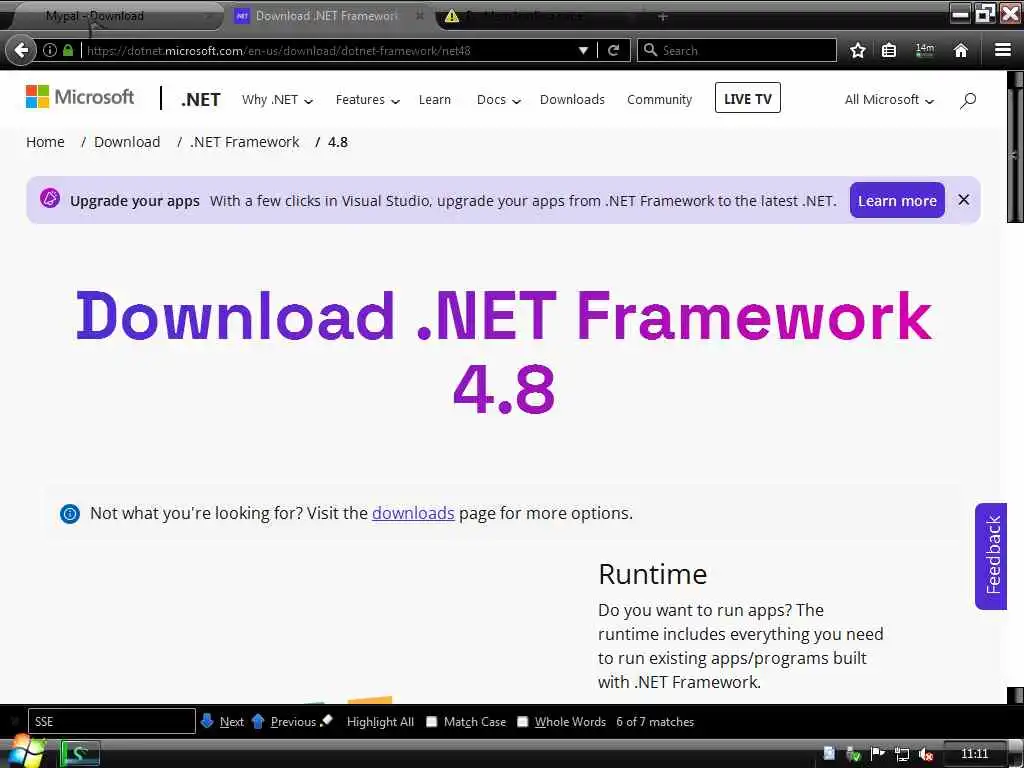Click the magnifier icon in Search box
The image size is (1024, 768).
coord(650,50)
